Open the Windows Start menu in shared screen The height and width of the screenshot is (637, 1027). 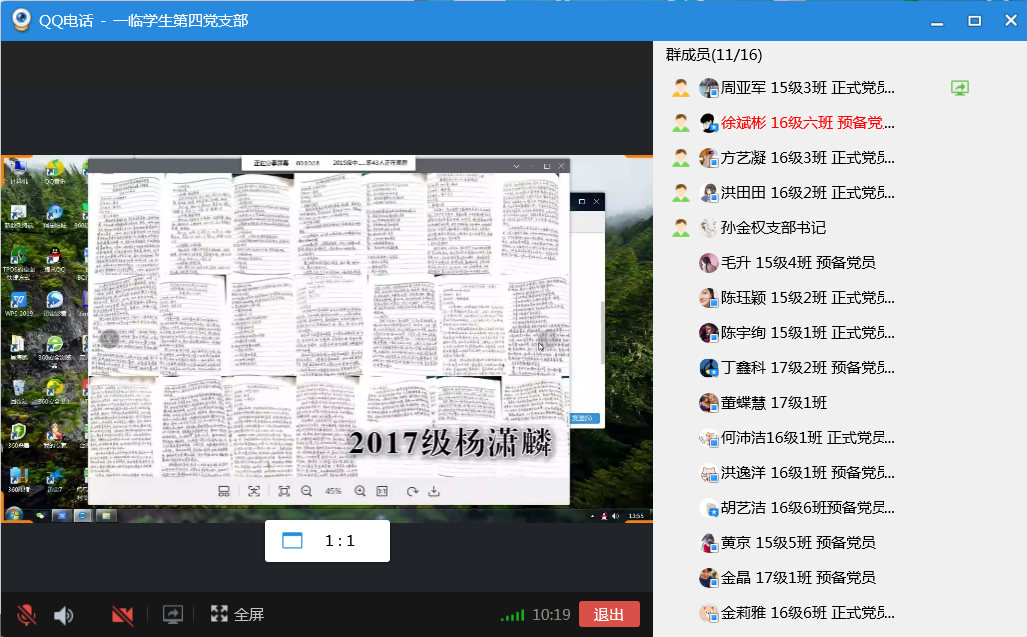pyautogui.click(x=14, y=515)
